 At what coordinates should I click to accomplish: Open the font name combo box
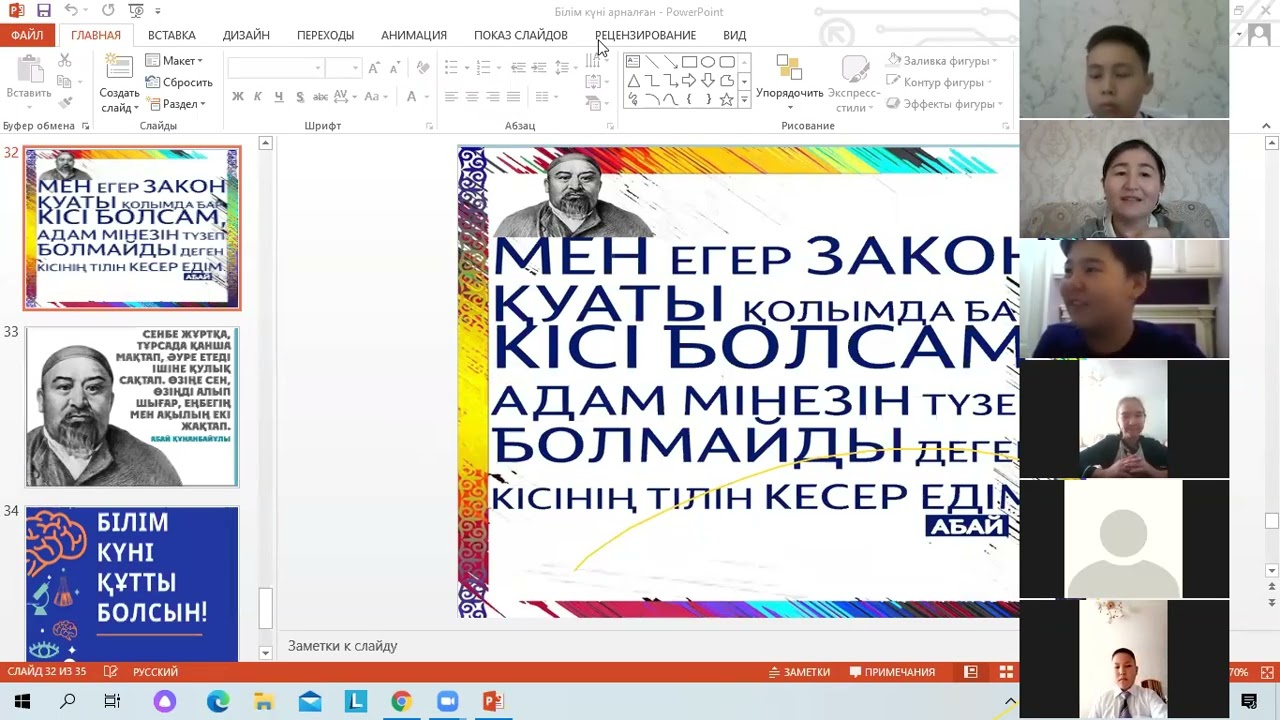[275, 68]
